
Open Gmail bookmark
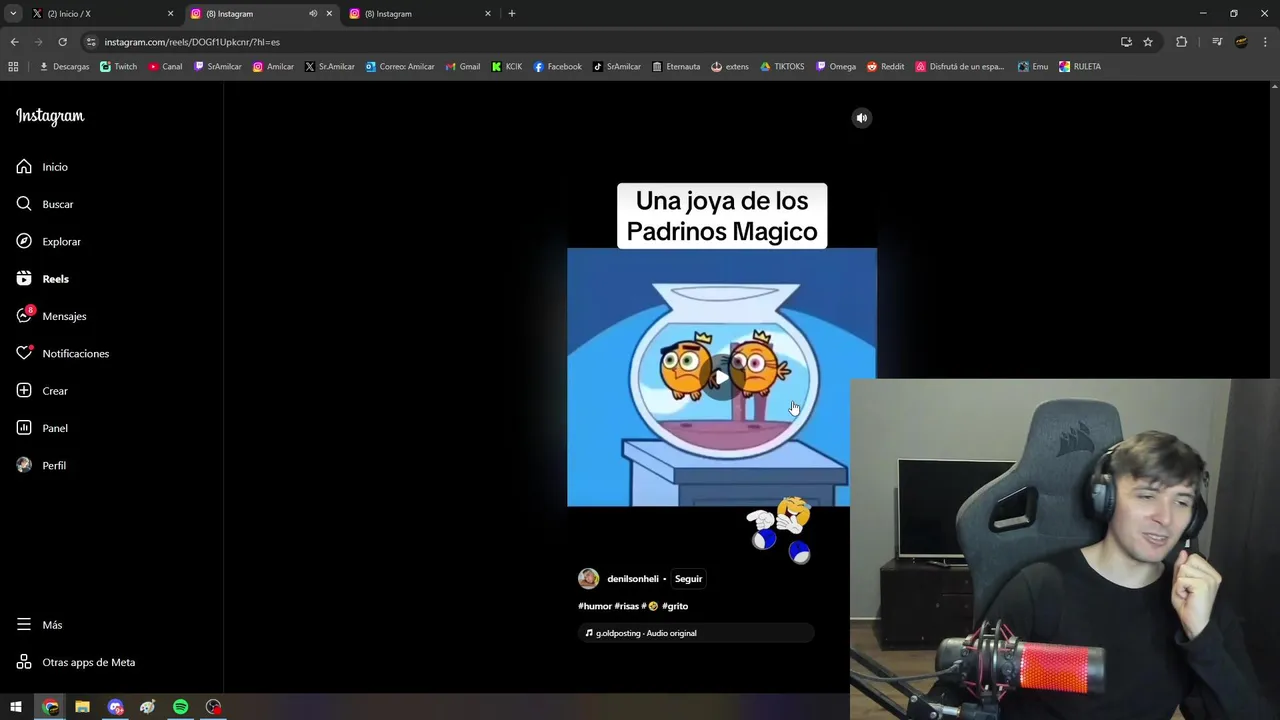(x=462, y=67)
